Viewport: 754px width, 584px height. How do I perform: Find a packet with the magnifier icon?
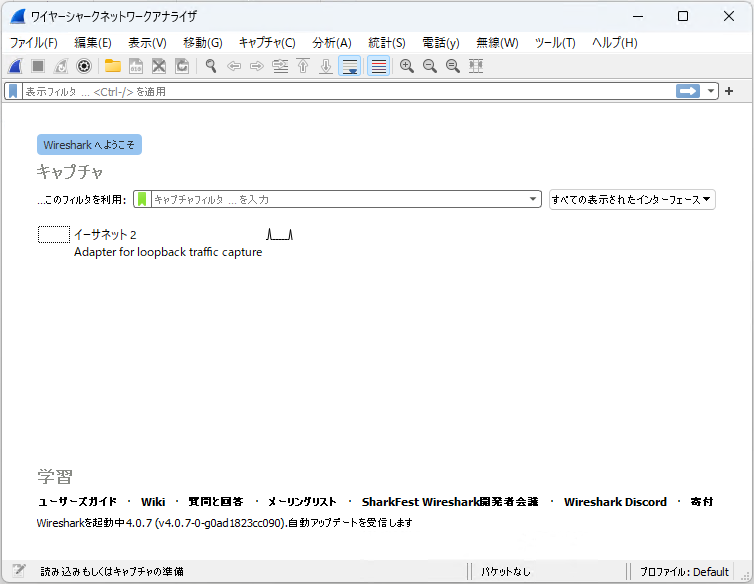[x=211, y=66]
